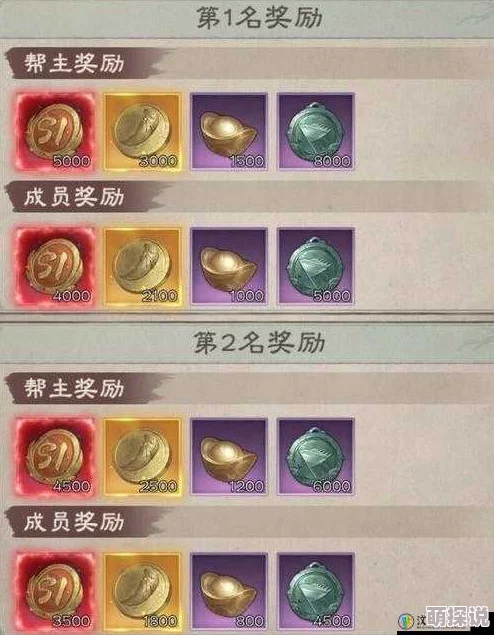The height and width of the screenshot is (635, 494).
Task: Tap the S1 coin showing 3500
Action: click(55, 592)
